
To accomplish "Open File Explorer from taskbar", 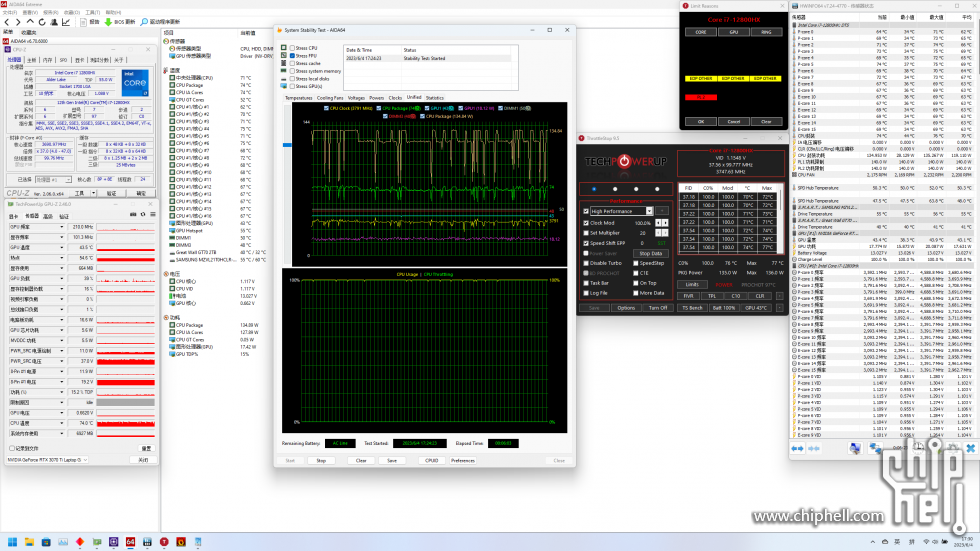I will click(x=29, y=542).
